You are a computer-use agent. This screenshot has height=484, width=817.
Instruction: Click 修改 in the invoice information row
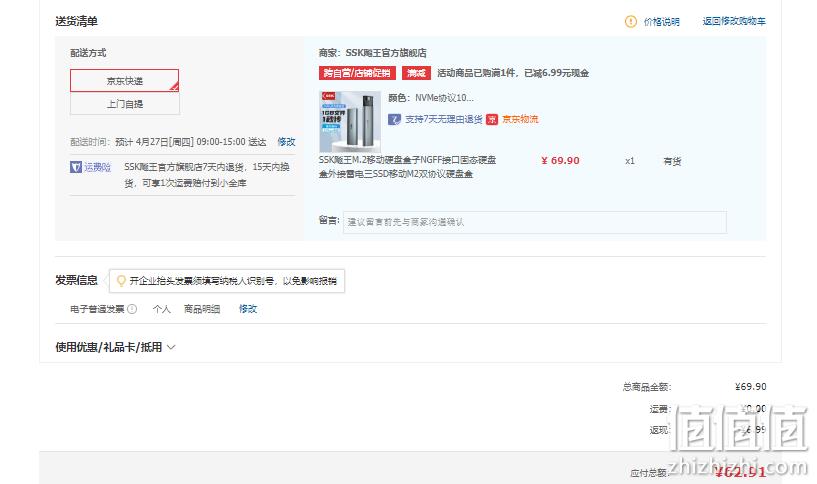247,309
